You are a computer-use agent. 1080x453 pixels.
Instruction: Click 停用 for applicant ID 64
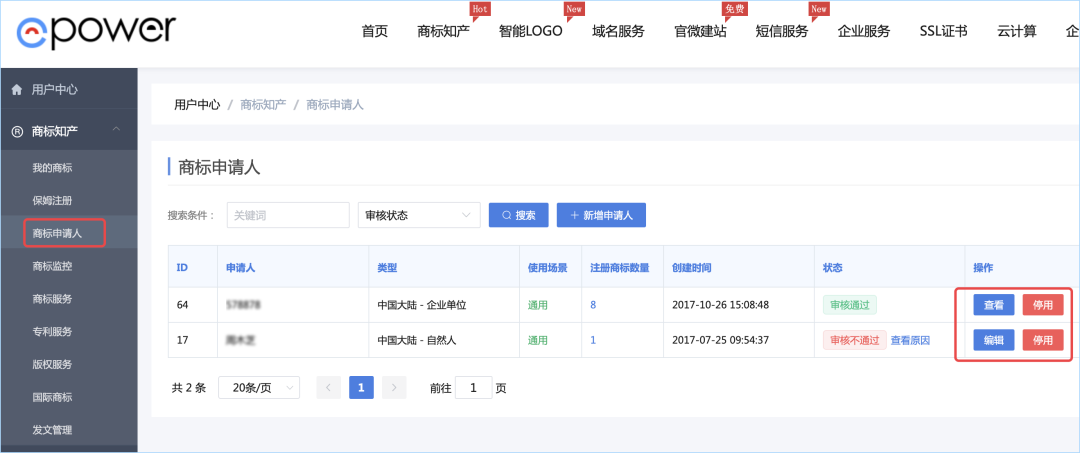1042,305
